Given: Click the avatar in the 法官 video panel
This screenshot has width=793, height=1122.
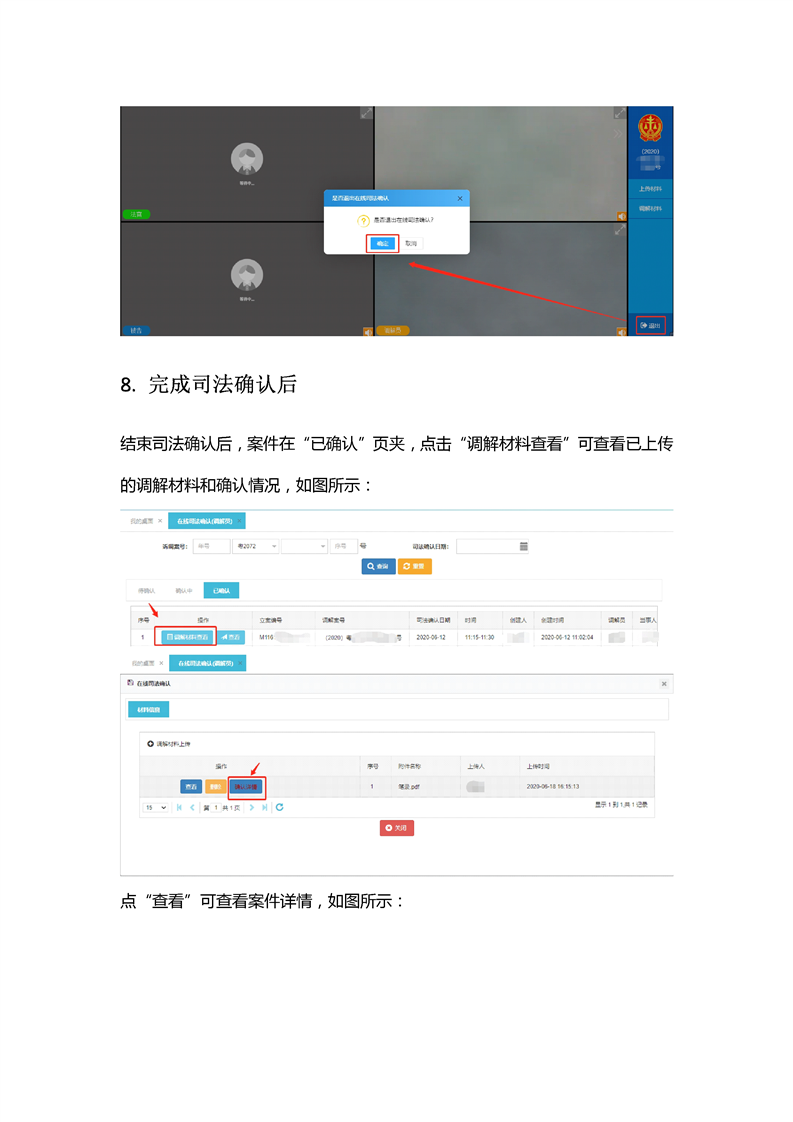Looking at the screenshot, I should coord(247,159).
